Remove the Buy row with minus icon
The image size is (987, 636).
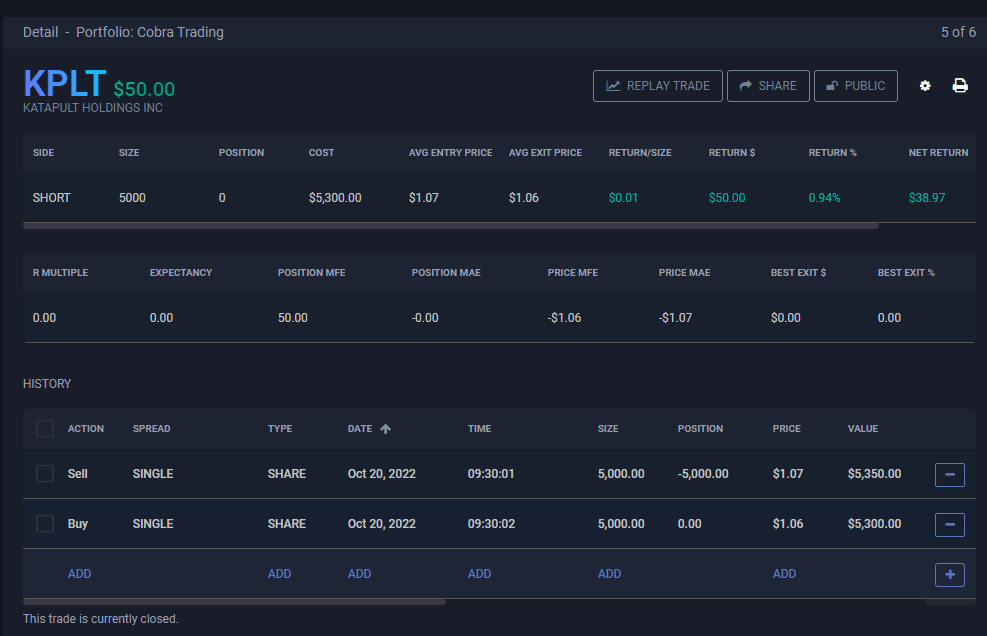(949, 524)
